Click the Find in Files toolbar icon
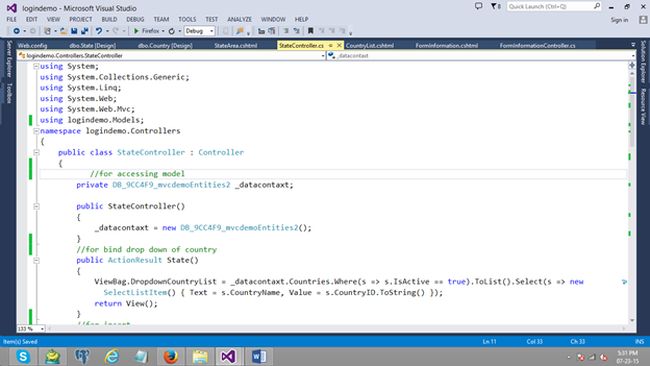650x366 pixels. coord(239,31)
